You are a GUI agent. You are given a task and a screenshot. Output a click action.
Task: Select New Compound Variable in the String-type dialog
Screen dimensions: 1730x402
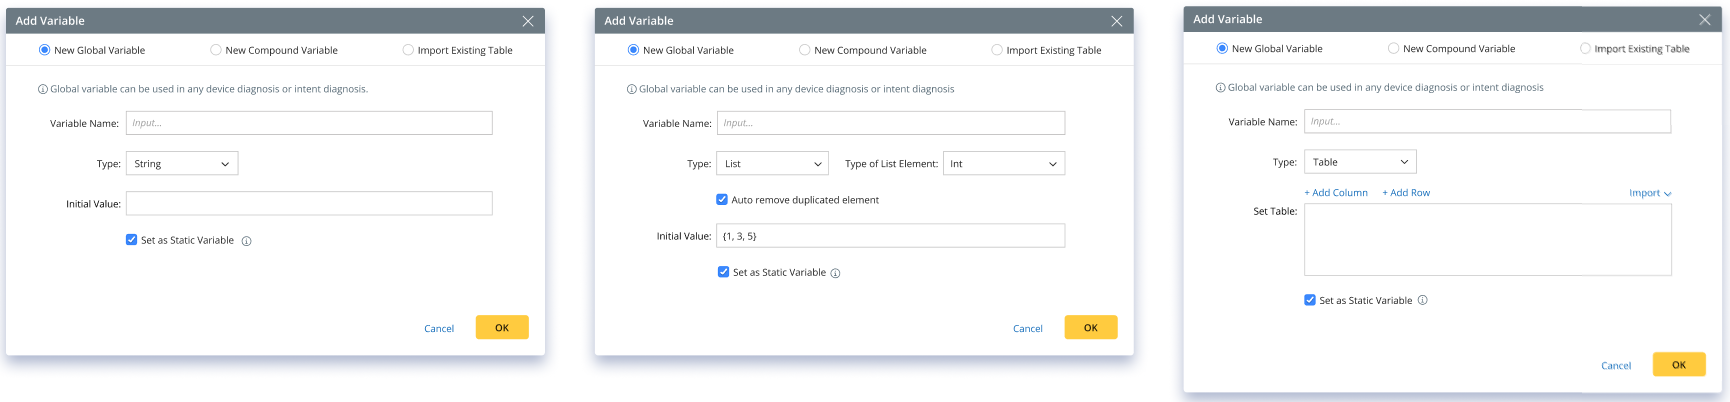[x=216, y=50]
